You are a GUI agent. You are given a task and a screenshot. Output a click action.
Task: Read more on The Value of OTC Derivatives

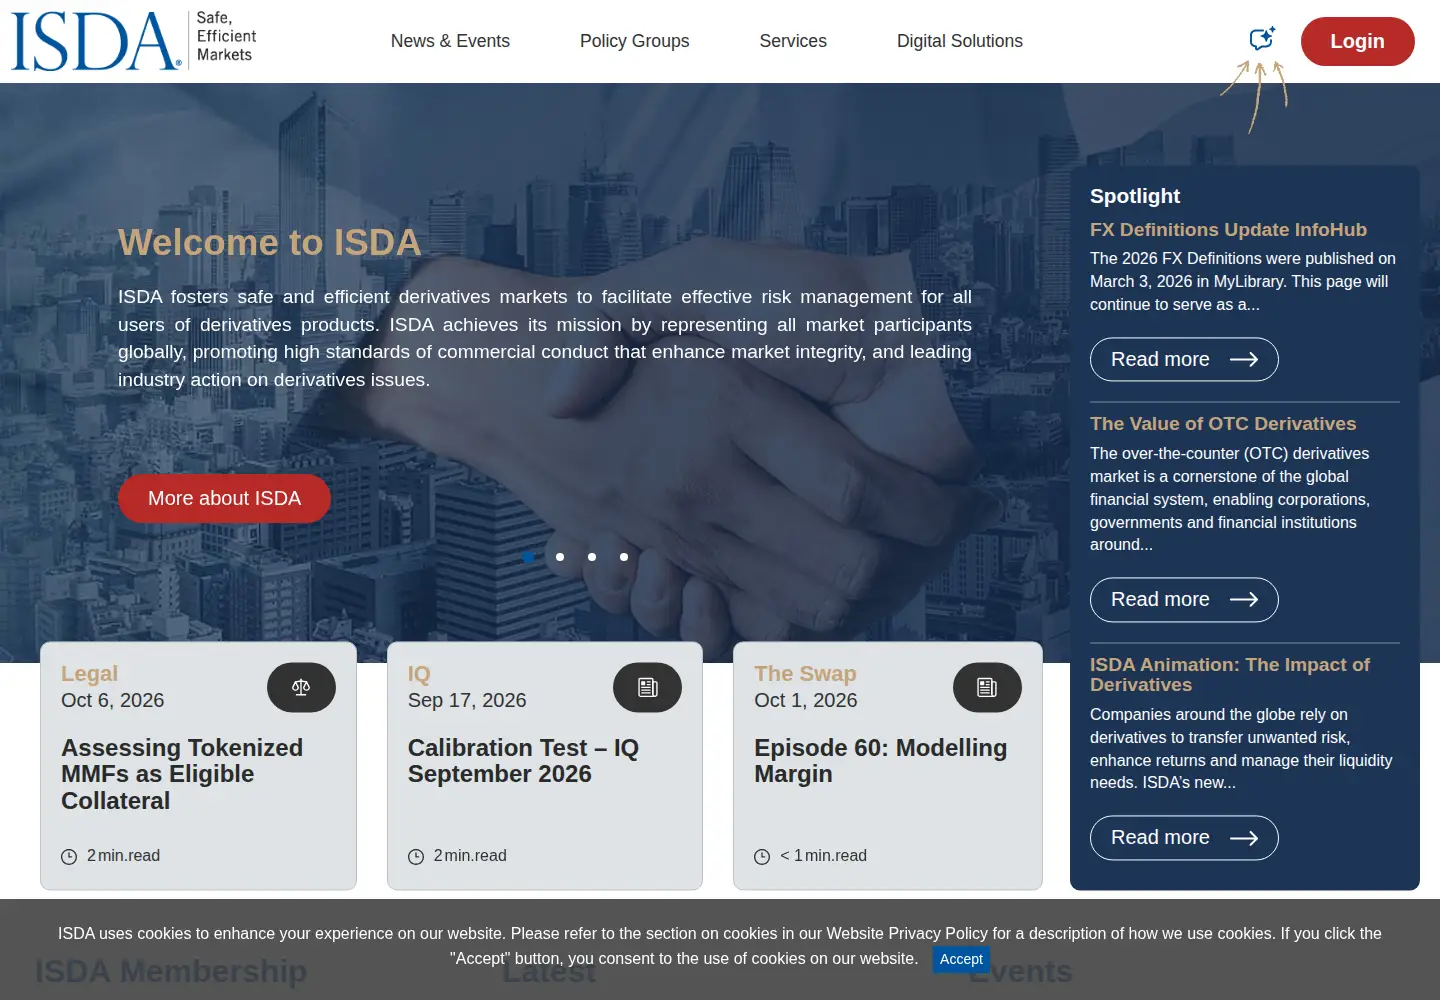(1184, 599)
